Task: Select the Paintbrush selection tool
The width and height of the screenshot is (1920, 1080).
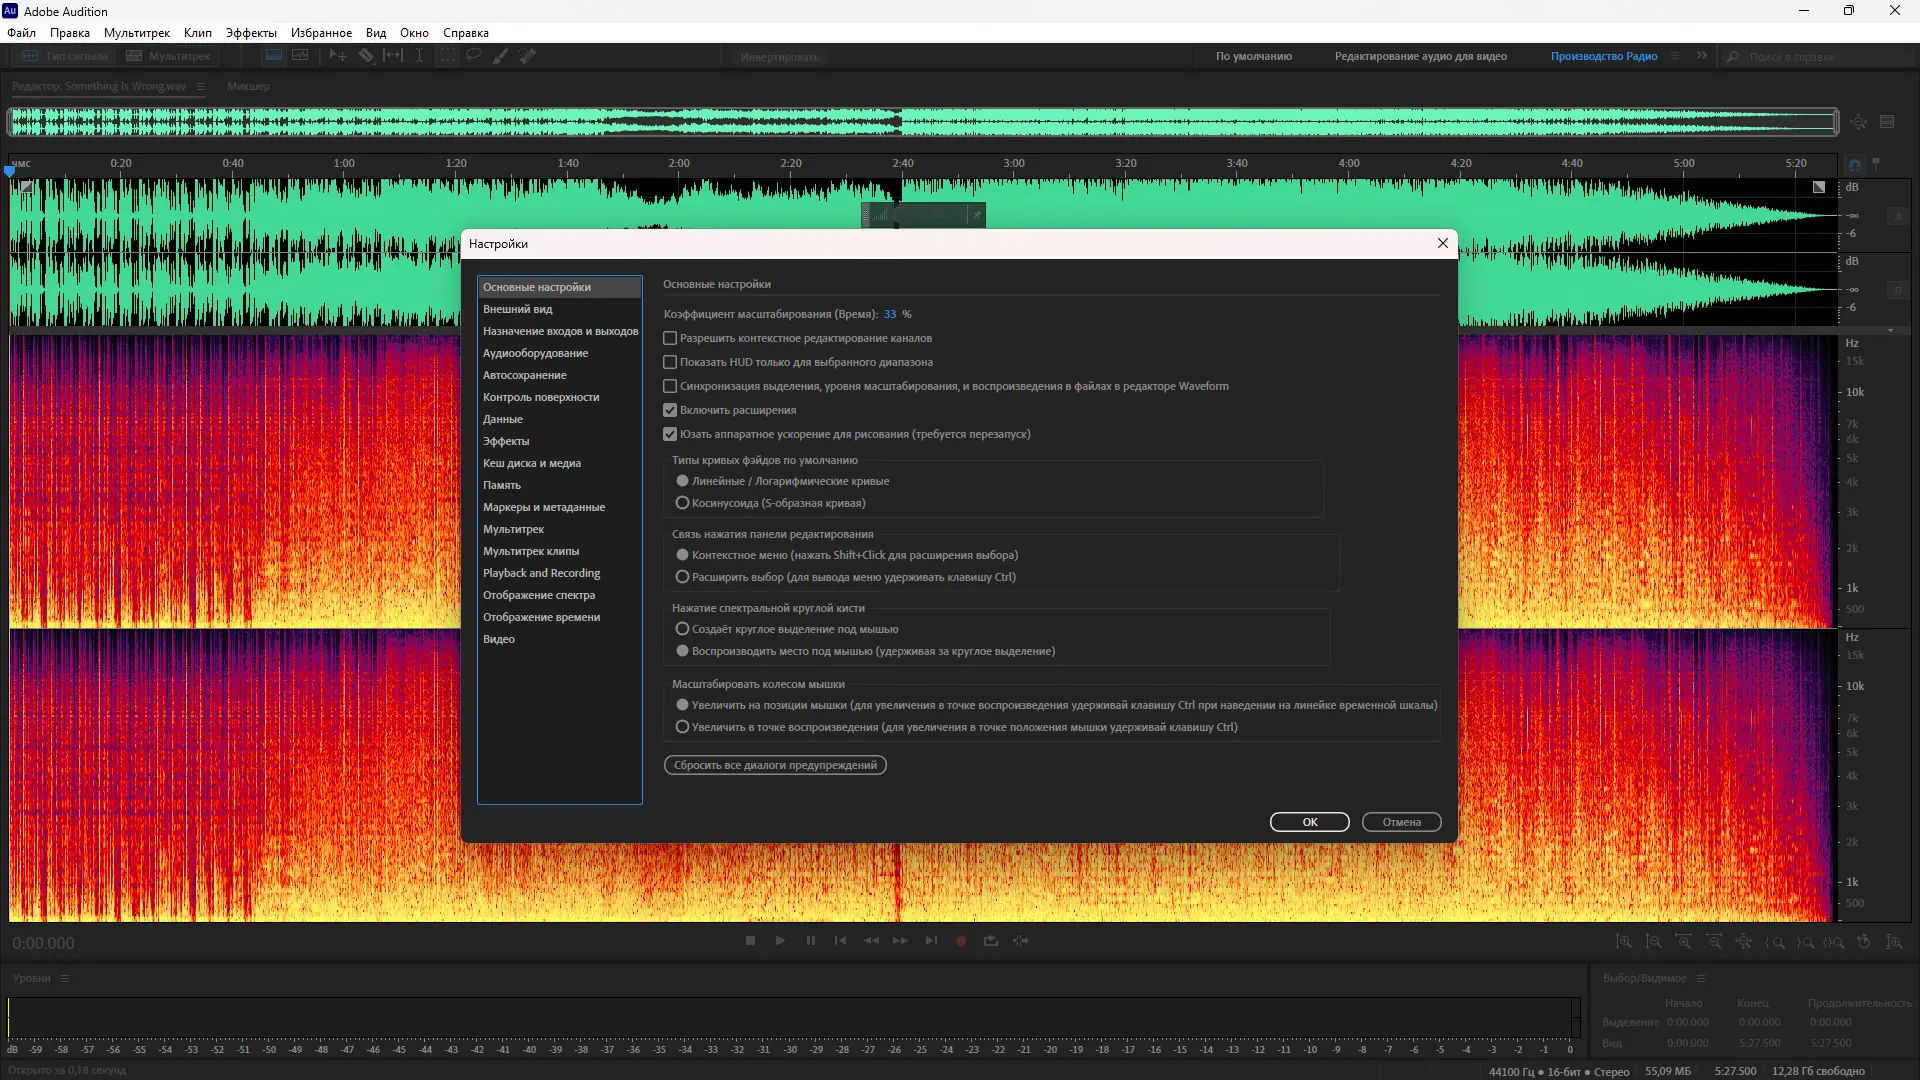Action: [500, 56]
